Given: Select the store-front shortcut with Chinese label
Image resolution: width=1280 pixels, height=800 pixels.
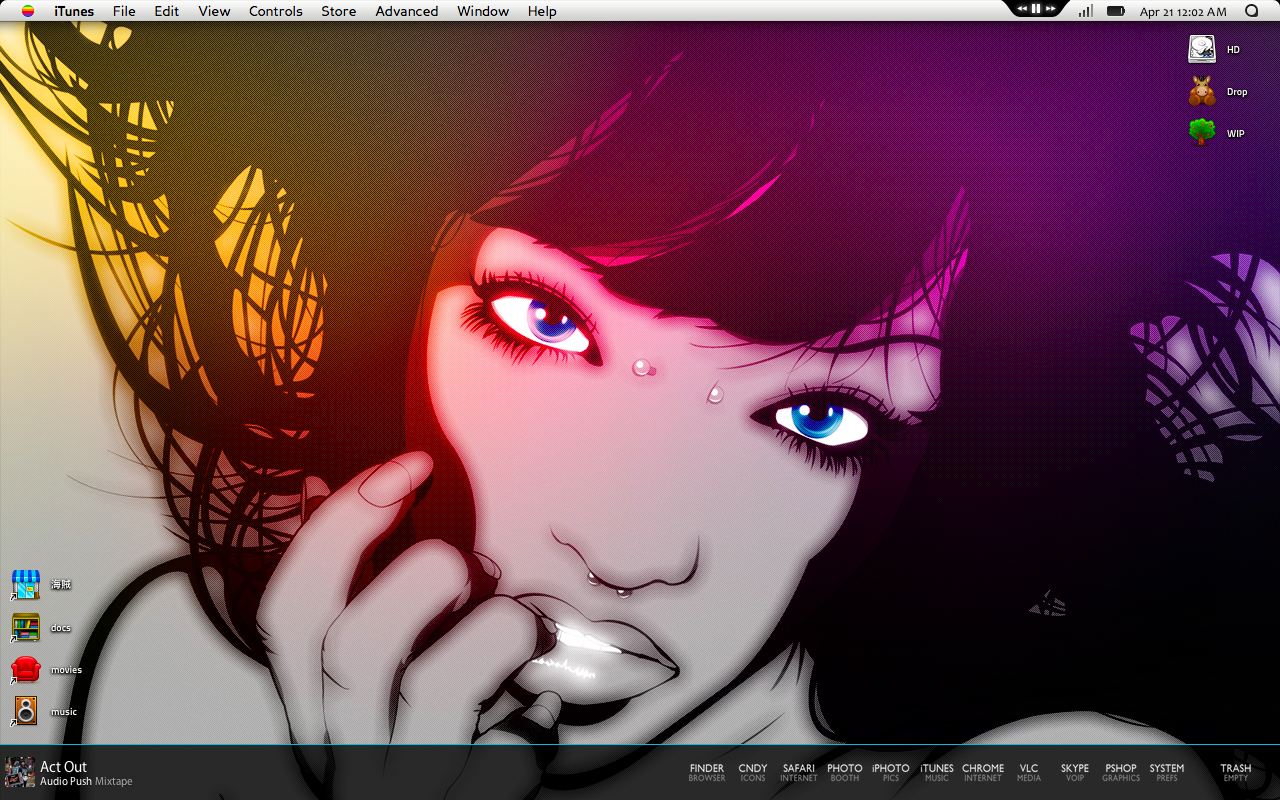Looking at the screenshot, I should tap(25, 585).
